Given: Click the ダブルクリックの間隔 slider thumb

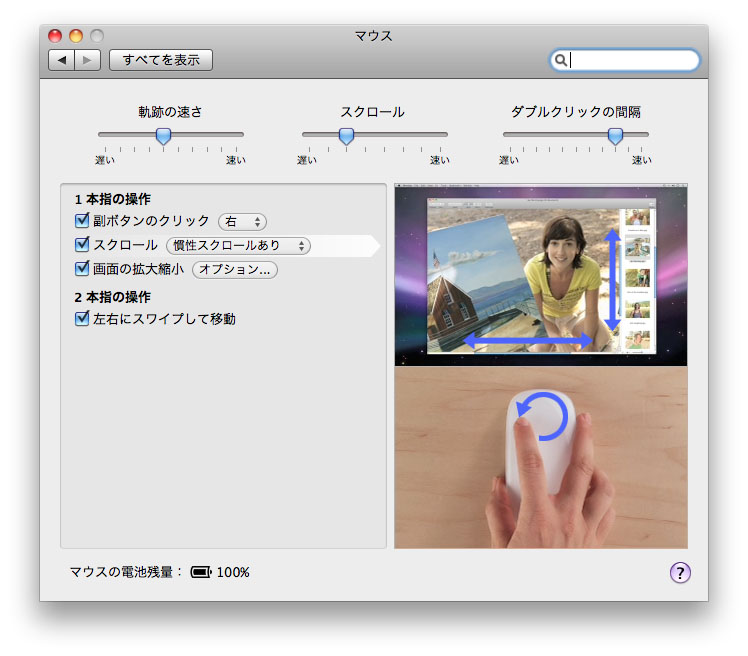Looking at the screenshot, I should pyautogui.click(x=615, y=135).
